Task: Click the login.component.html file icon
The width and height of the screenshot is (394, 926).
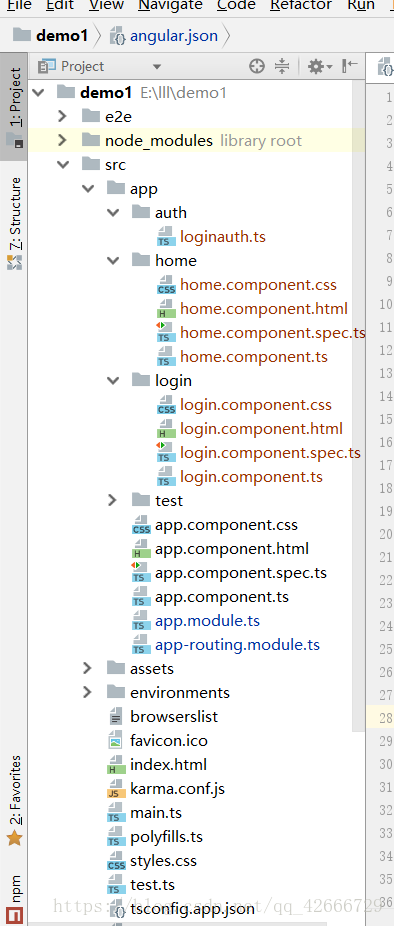Action: click(166, 429)
